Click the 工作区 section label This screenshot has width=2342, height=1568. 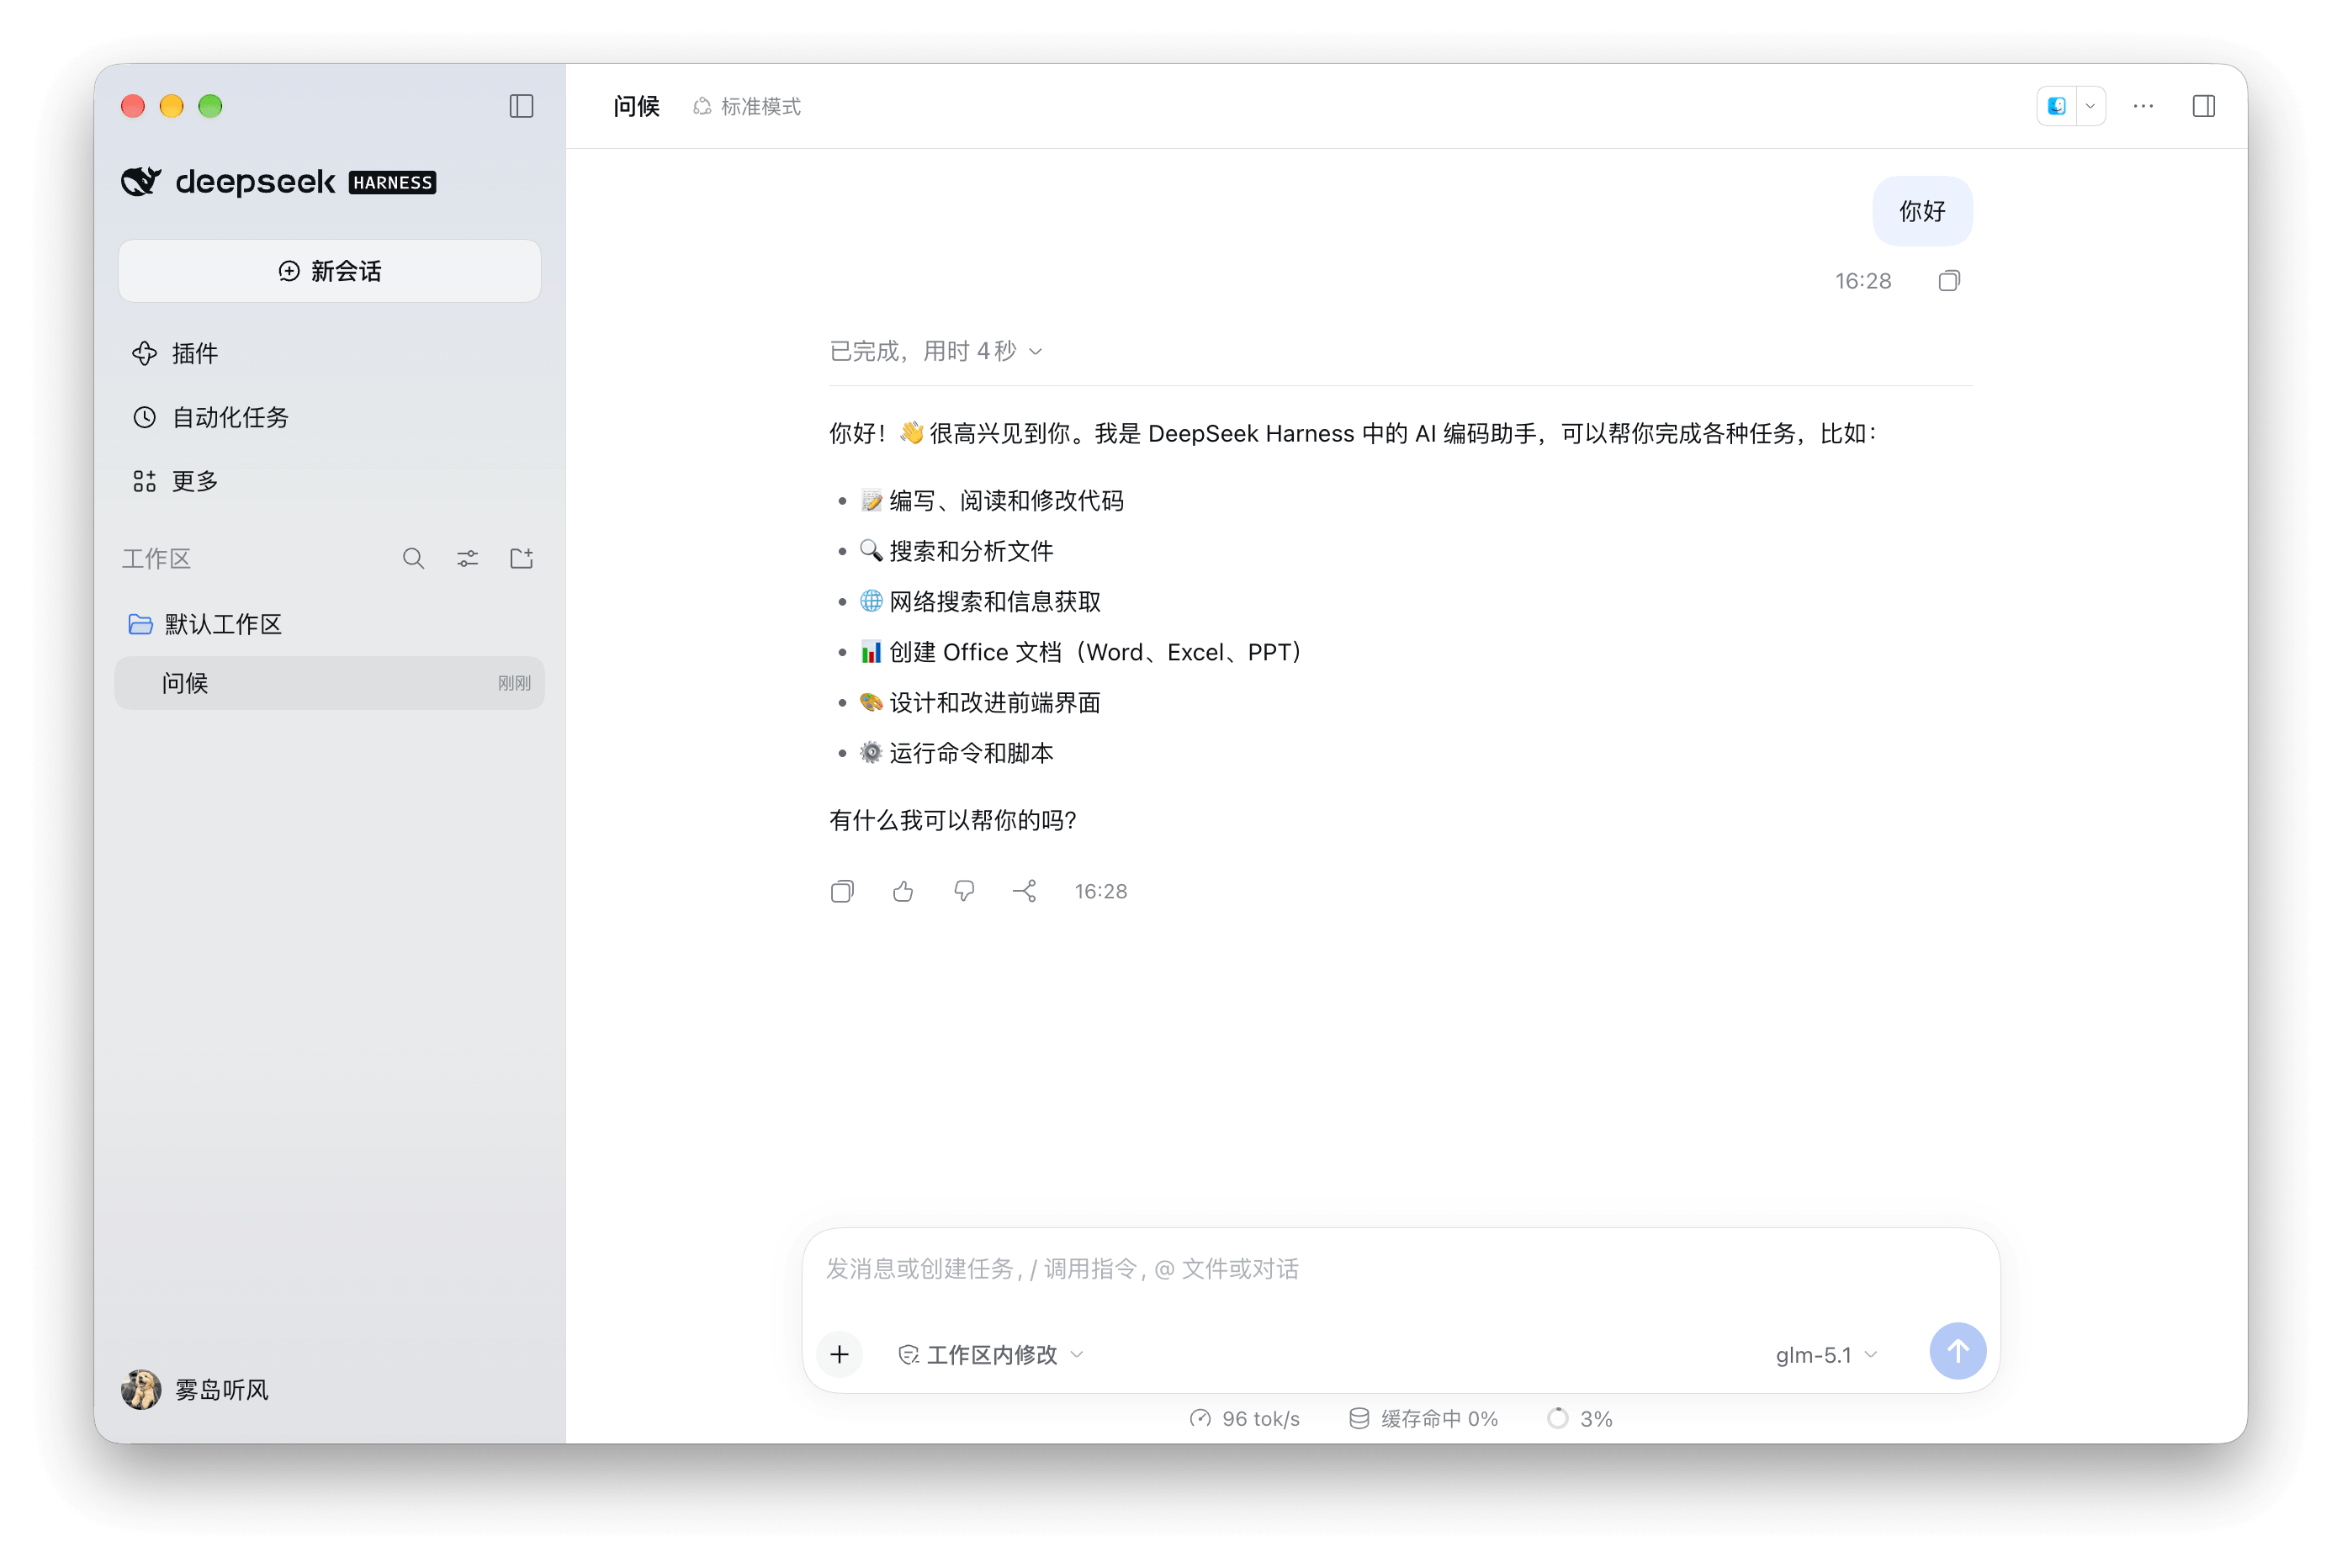click(156, 558)
